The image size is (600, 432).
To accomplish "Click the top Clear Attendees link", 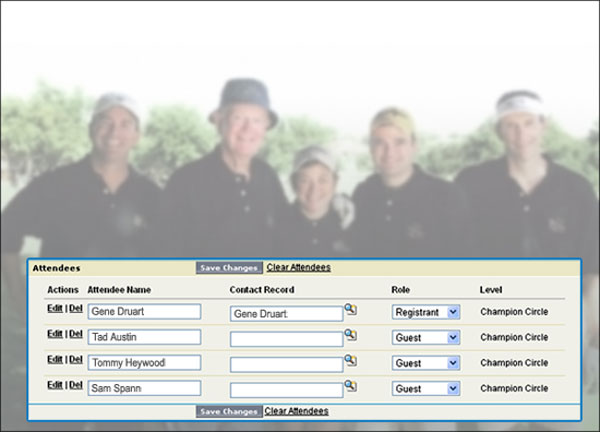I will click(x=298, y=267).
